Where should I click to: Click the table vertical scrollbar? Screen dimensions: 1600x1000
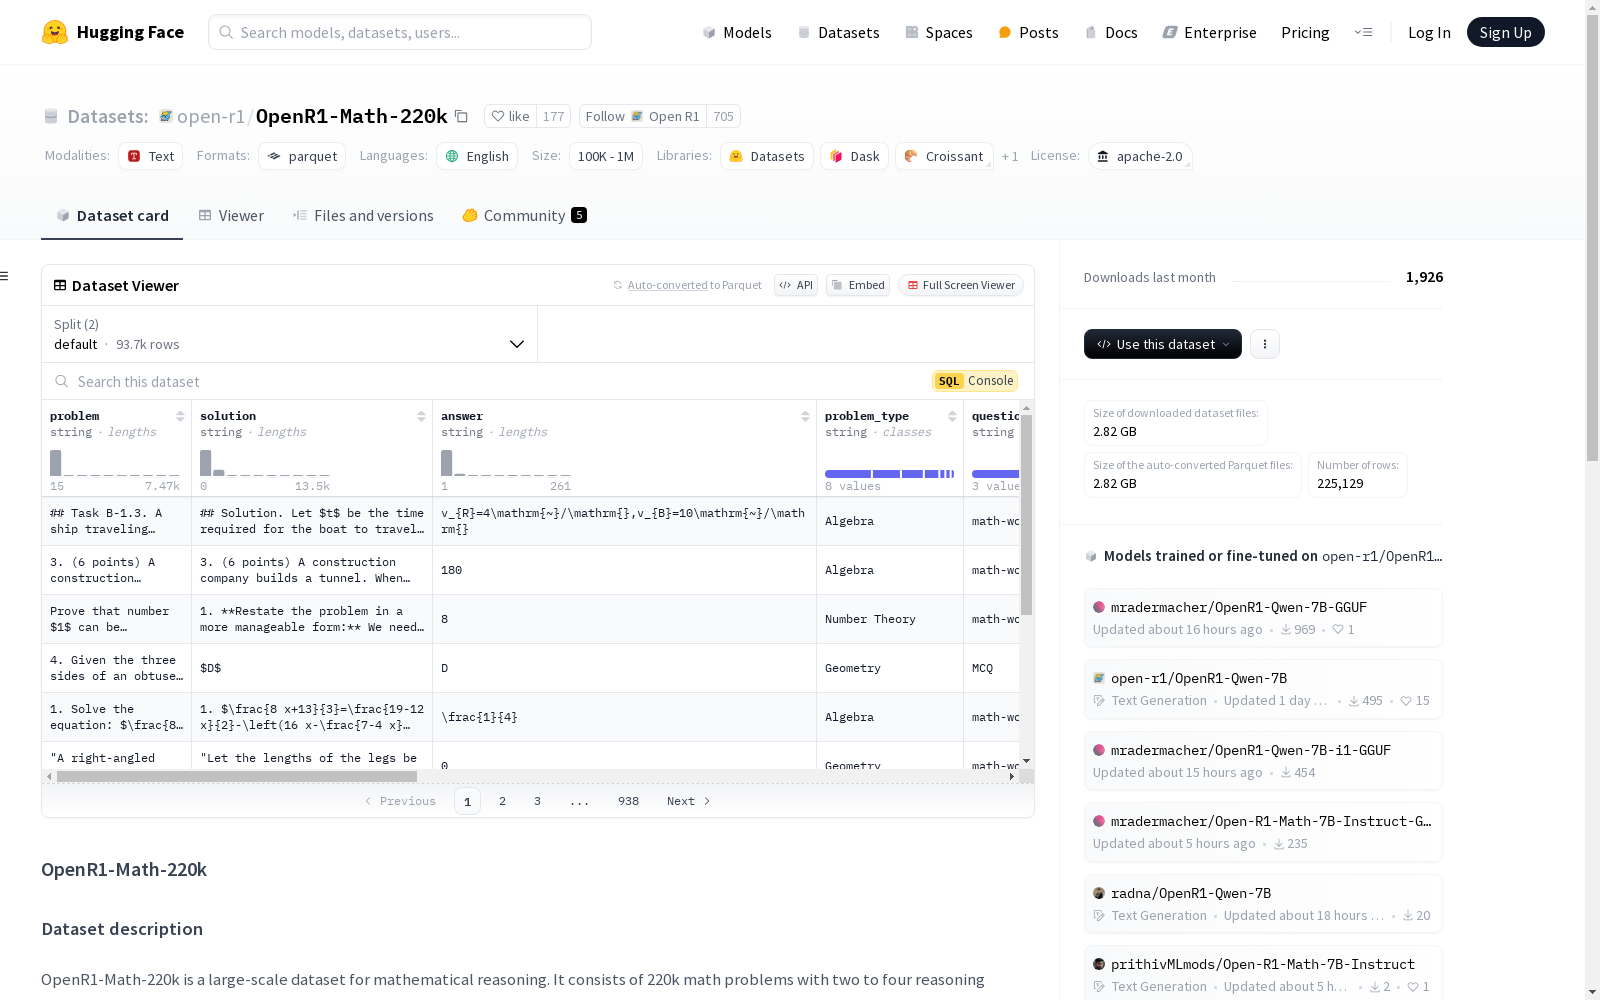1026,515
